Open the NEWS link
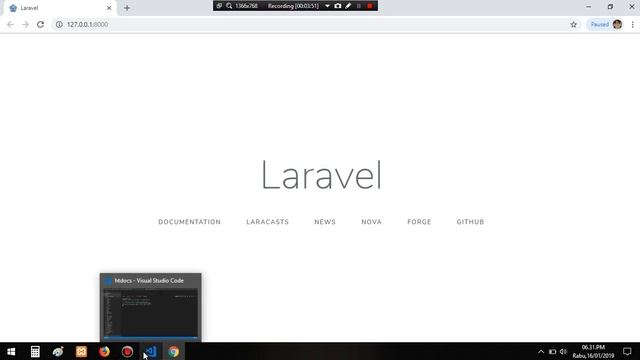 [x=325, y=222]
